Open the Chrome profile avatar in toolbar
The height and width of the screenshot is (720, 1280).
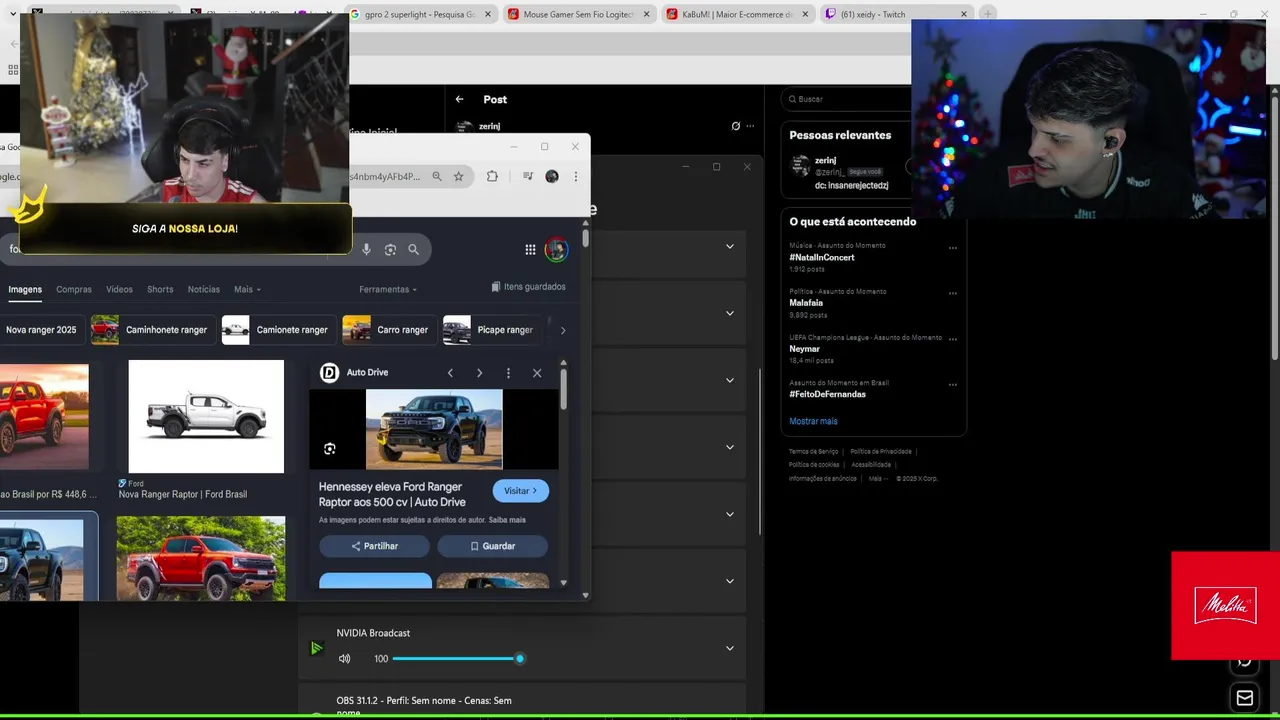coord(552,176)
